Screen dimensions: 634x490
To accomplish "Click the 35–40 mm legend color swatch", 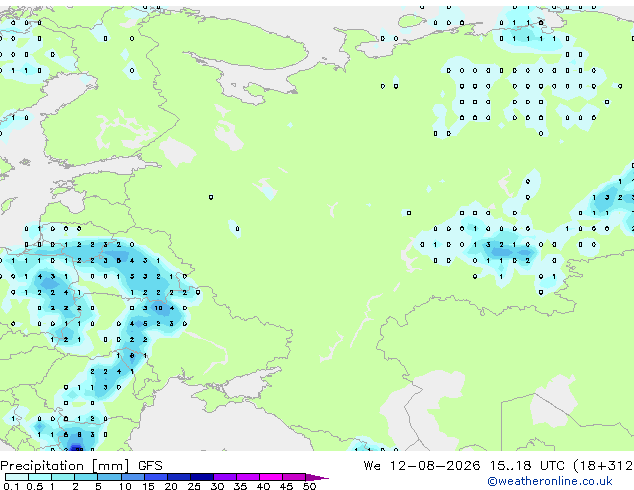I will point(247,477).
